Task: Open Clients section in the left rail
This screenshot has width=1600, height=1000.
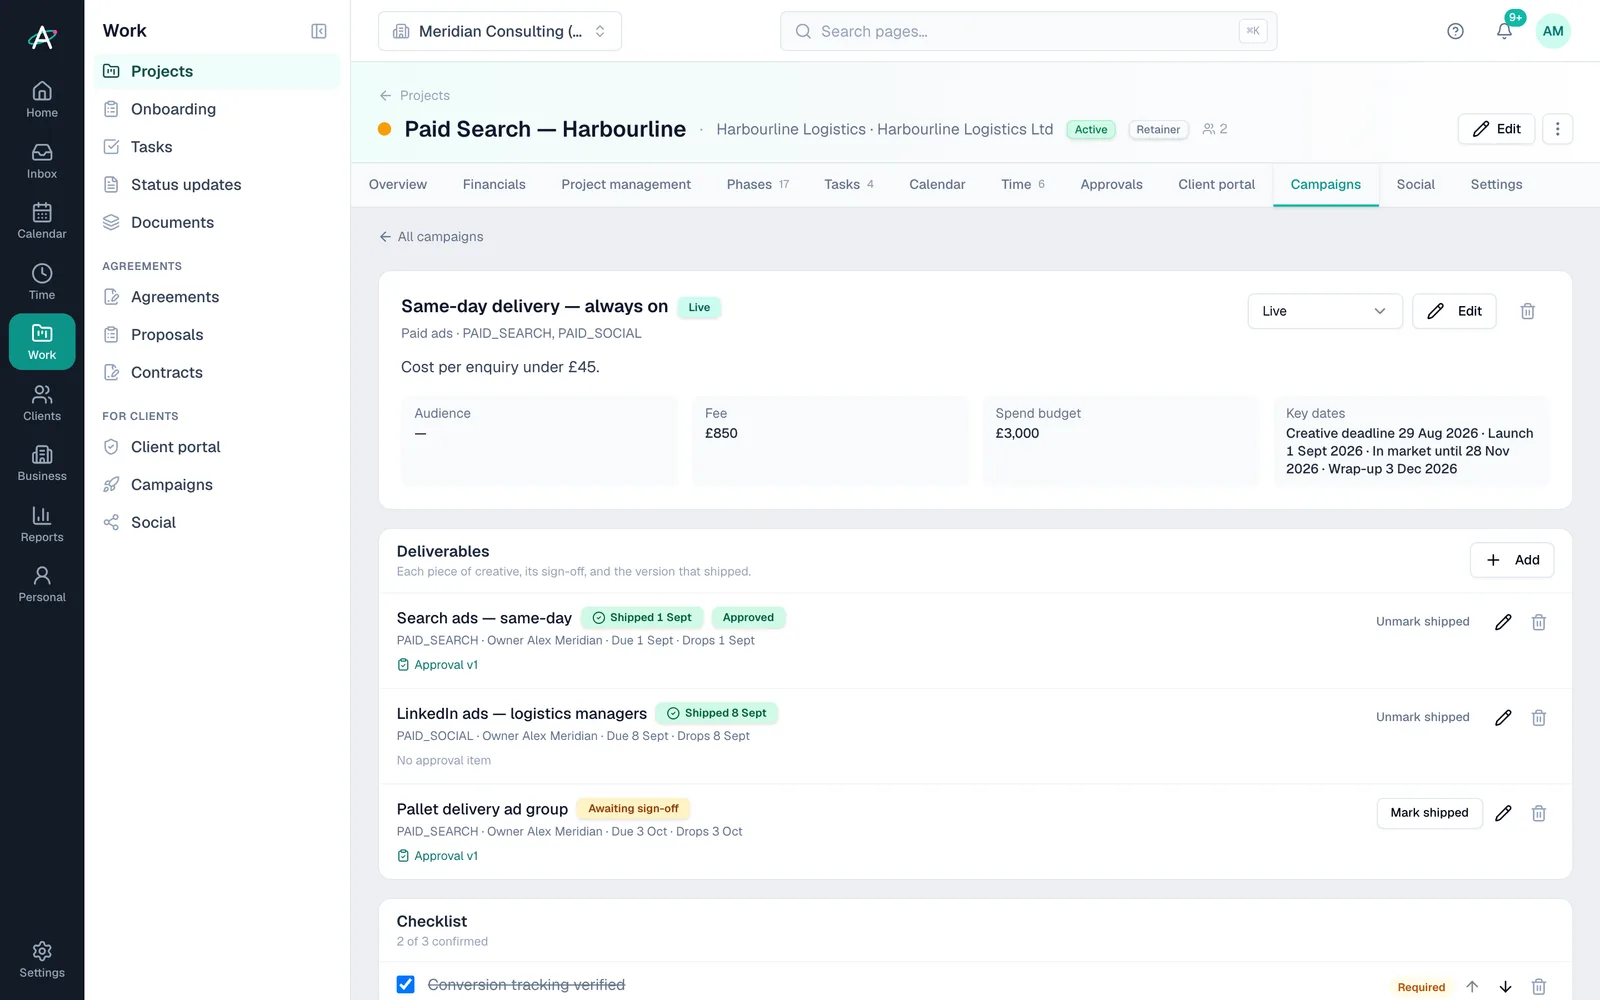Action: pos(42,402)
